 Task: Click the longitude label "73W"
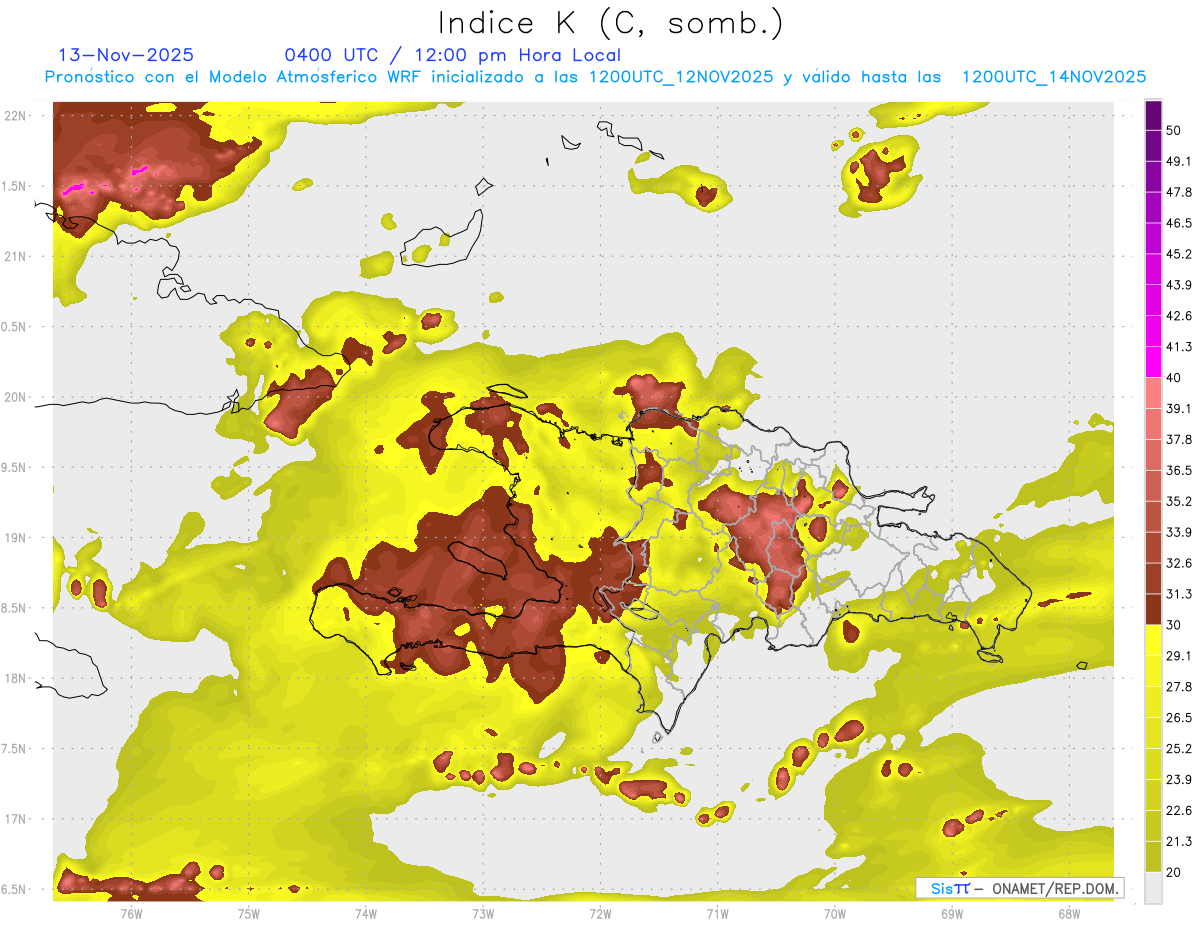point(483,913)
